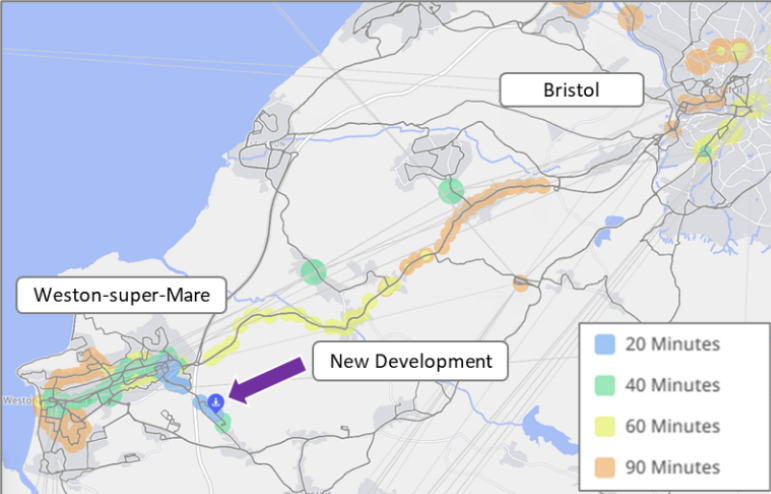
Task: Select the '90 Minutes' legend text
Action: tap(670, 467)
